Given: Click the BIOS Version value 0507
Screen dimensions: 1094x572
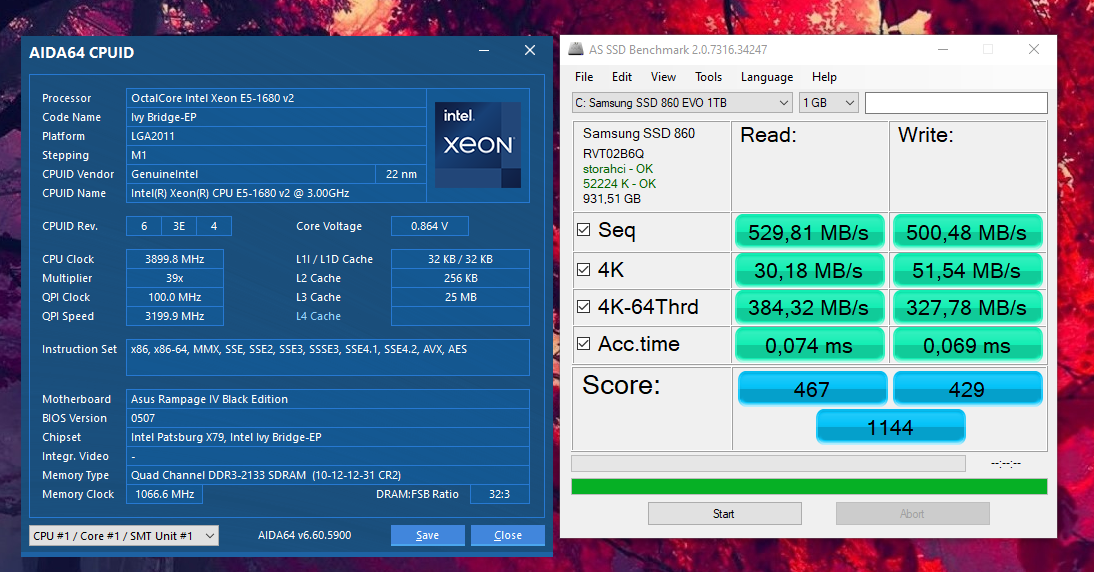Looking at the screenshot, I should (x=327, y=418).
